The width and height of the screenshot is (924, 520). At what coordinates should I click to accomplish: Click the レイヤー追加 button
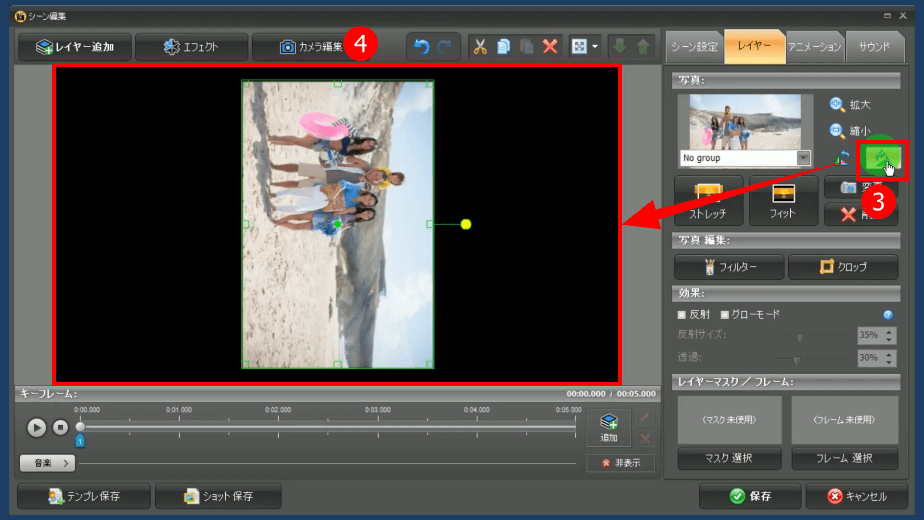[74, 46]
